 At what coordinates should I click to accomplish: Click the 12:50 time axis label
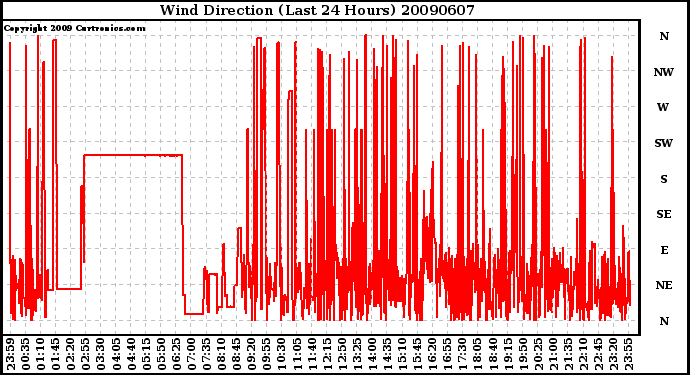coord(341,354)
